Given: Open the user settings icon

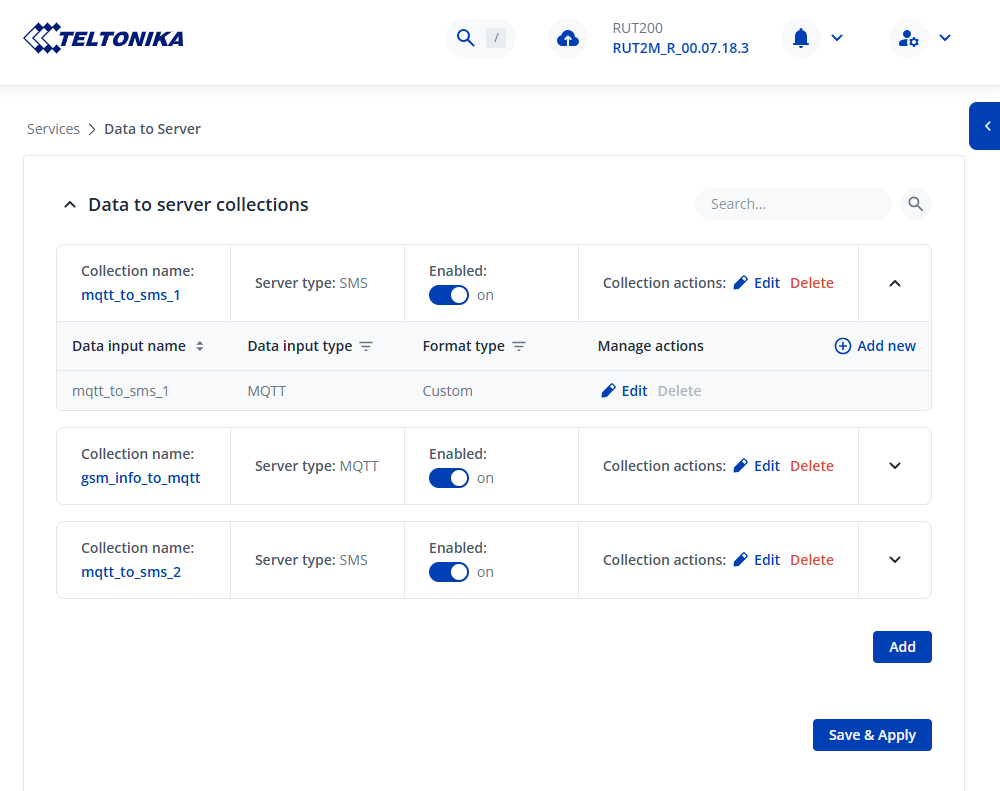Looking at the screenshot, I should click(908, 38).
